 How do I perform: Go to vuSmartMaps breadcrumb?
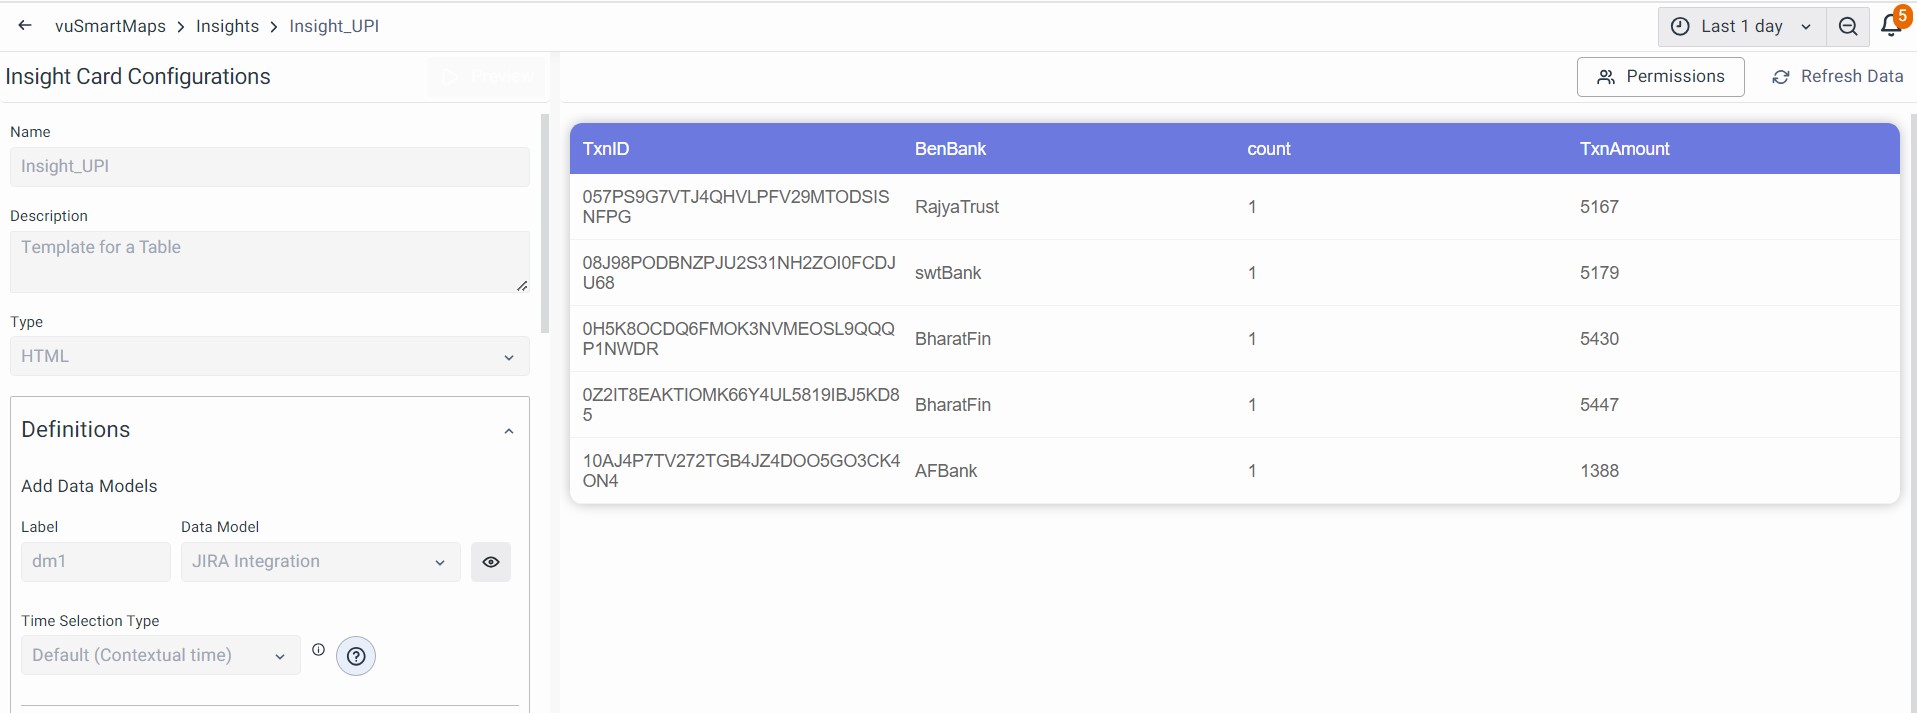pos(110,26)
